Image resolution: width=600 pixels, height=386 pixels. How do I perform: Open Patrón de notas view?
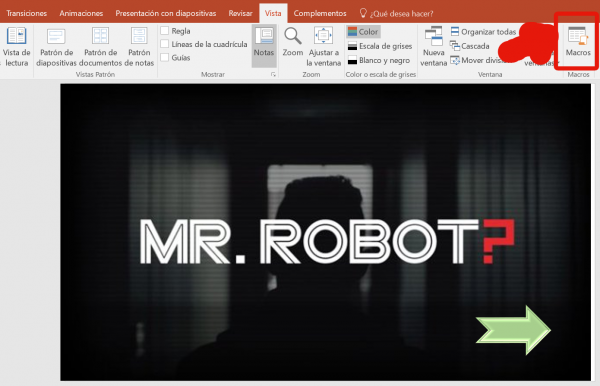(139, 47)
